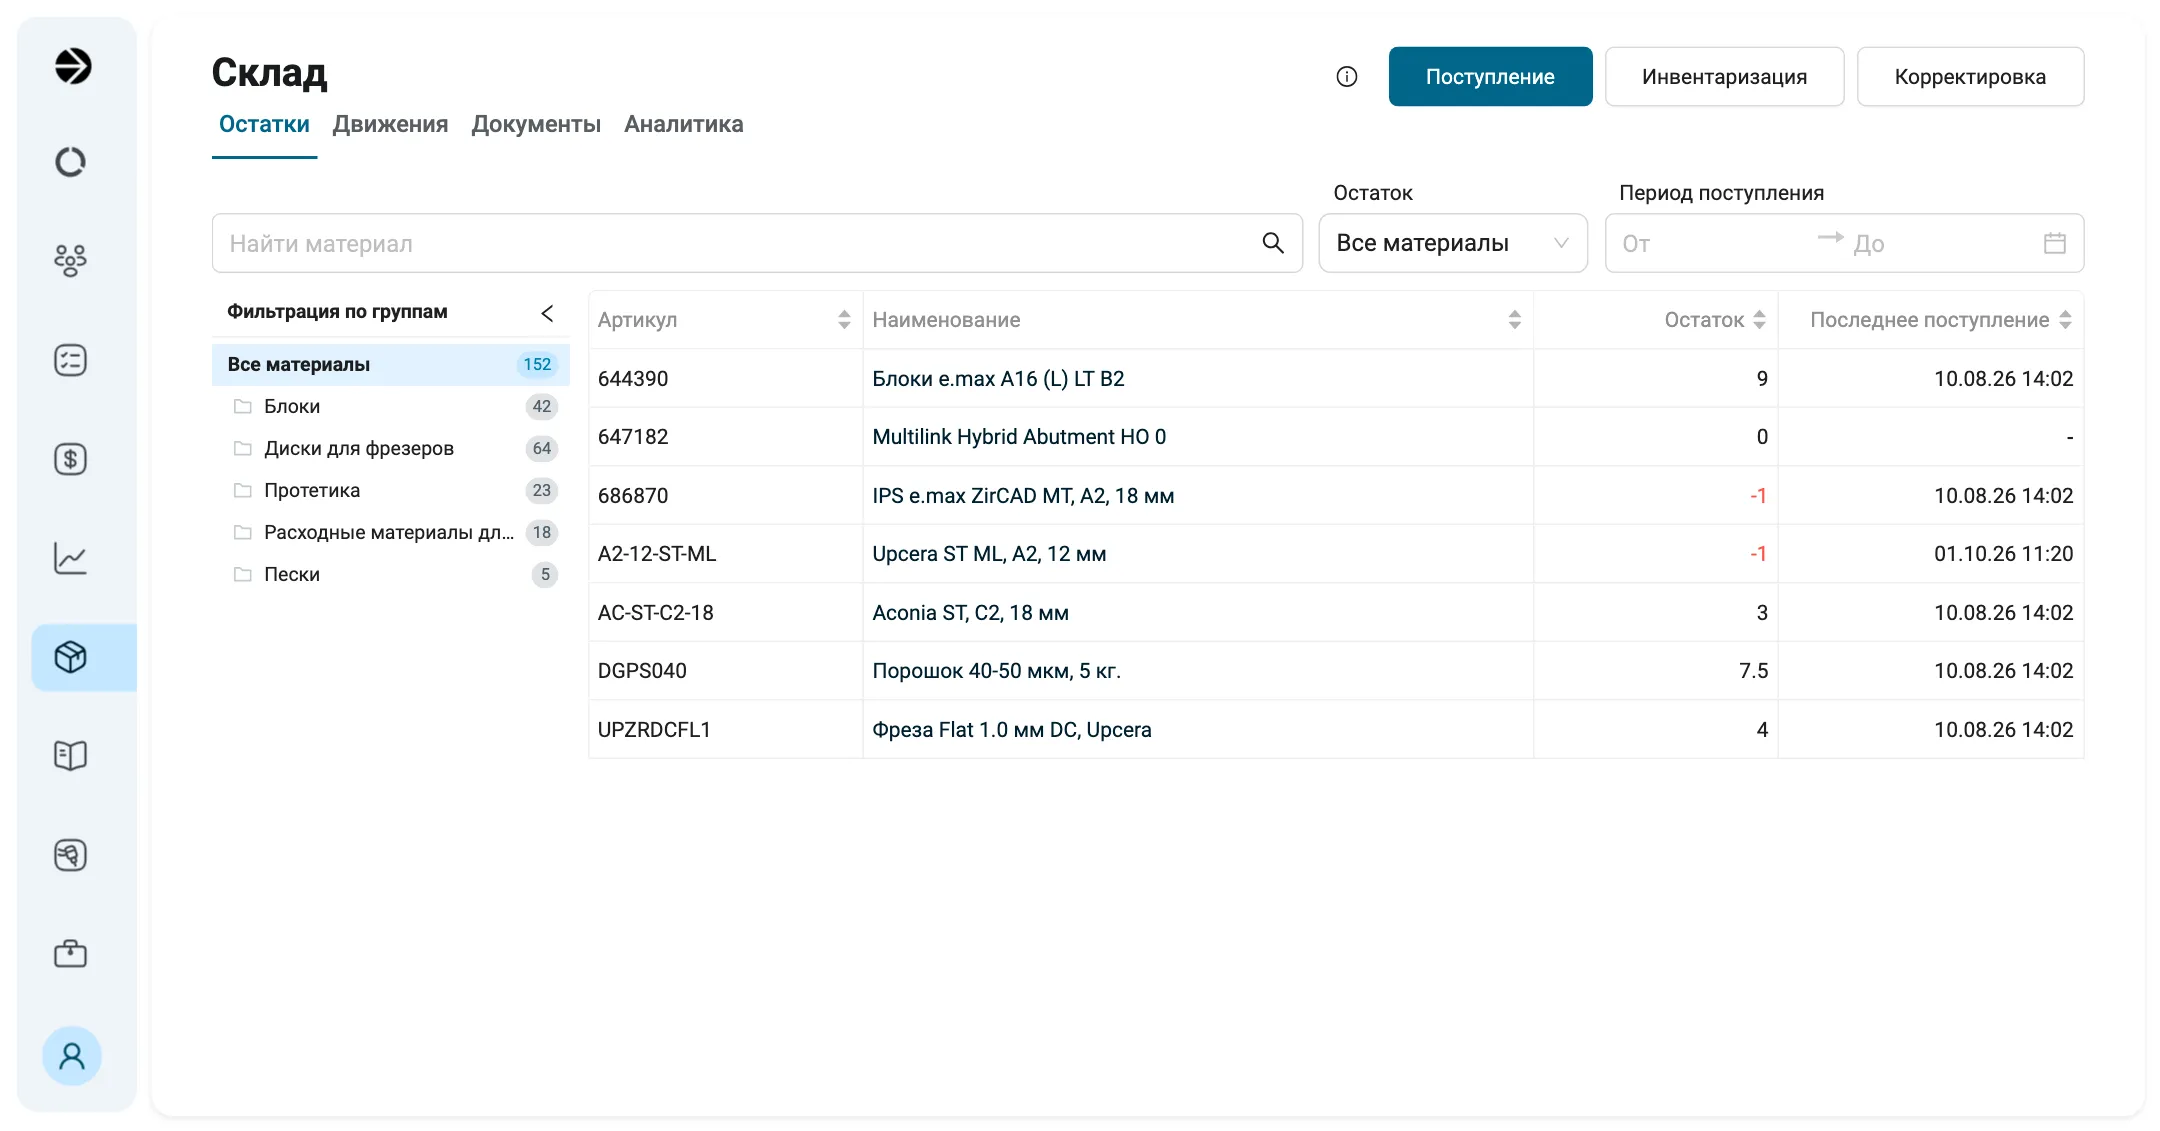Open the open-book catalog icon in sidebar
Screen dimensions: 2160x1131
pyautogui.click(x=70, y=755)
